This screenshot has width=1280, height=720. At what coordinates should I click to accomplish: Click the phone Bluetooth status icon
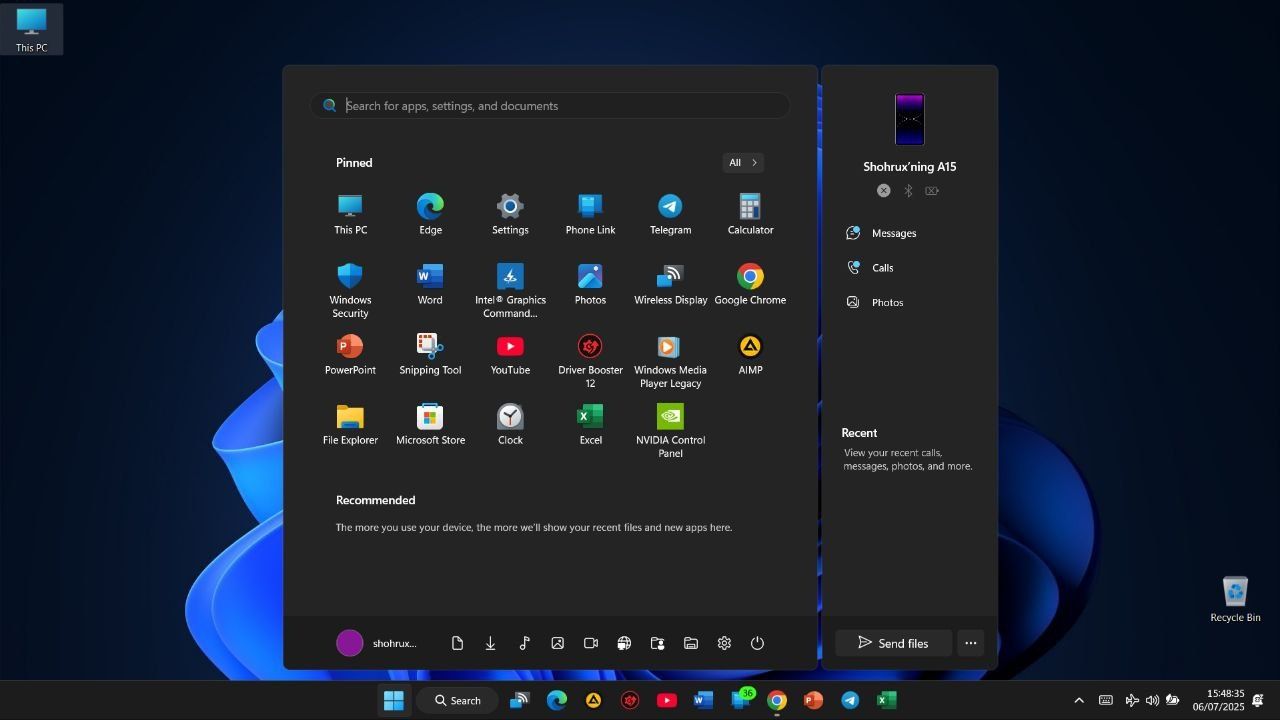(x=908, y=190)
